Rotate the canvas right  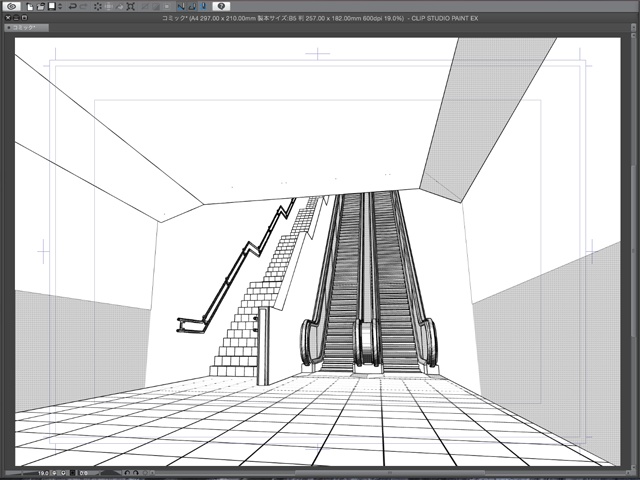click(x=136, y=473)
